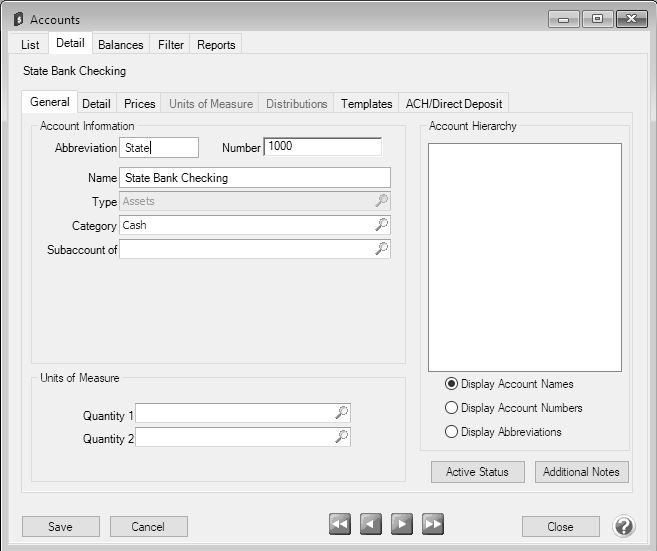Image resolution: width=657 pixels, height=551 pixels.
Task: Jump to the last account record
Action: (433, 525)
